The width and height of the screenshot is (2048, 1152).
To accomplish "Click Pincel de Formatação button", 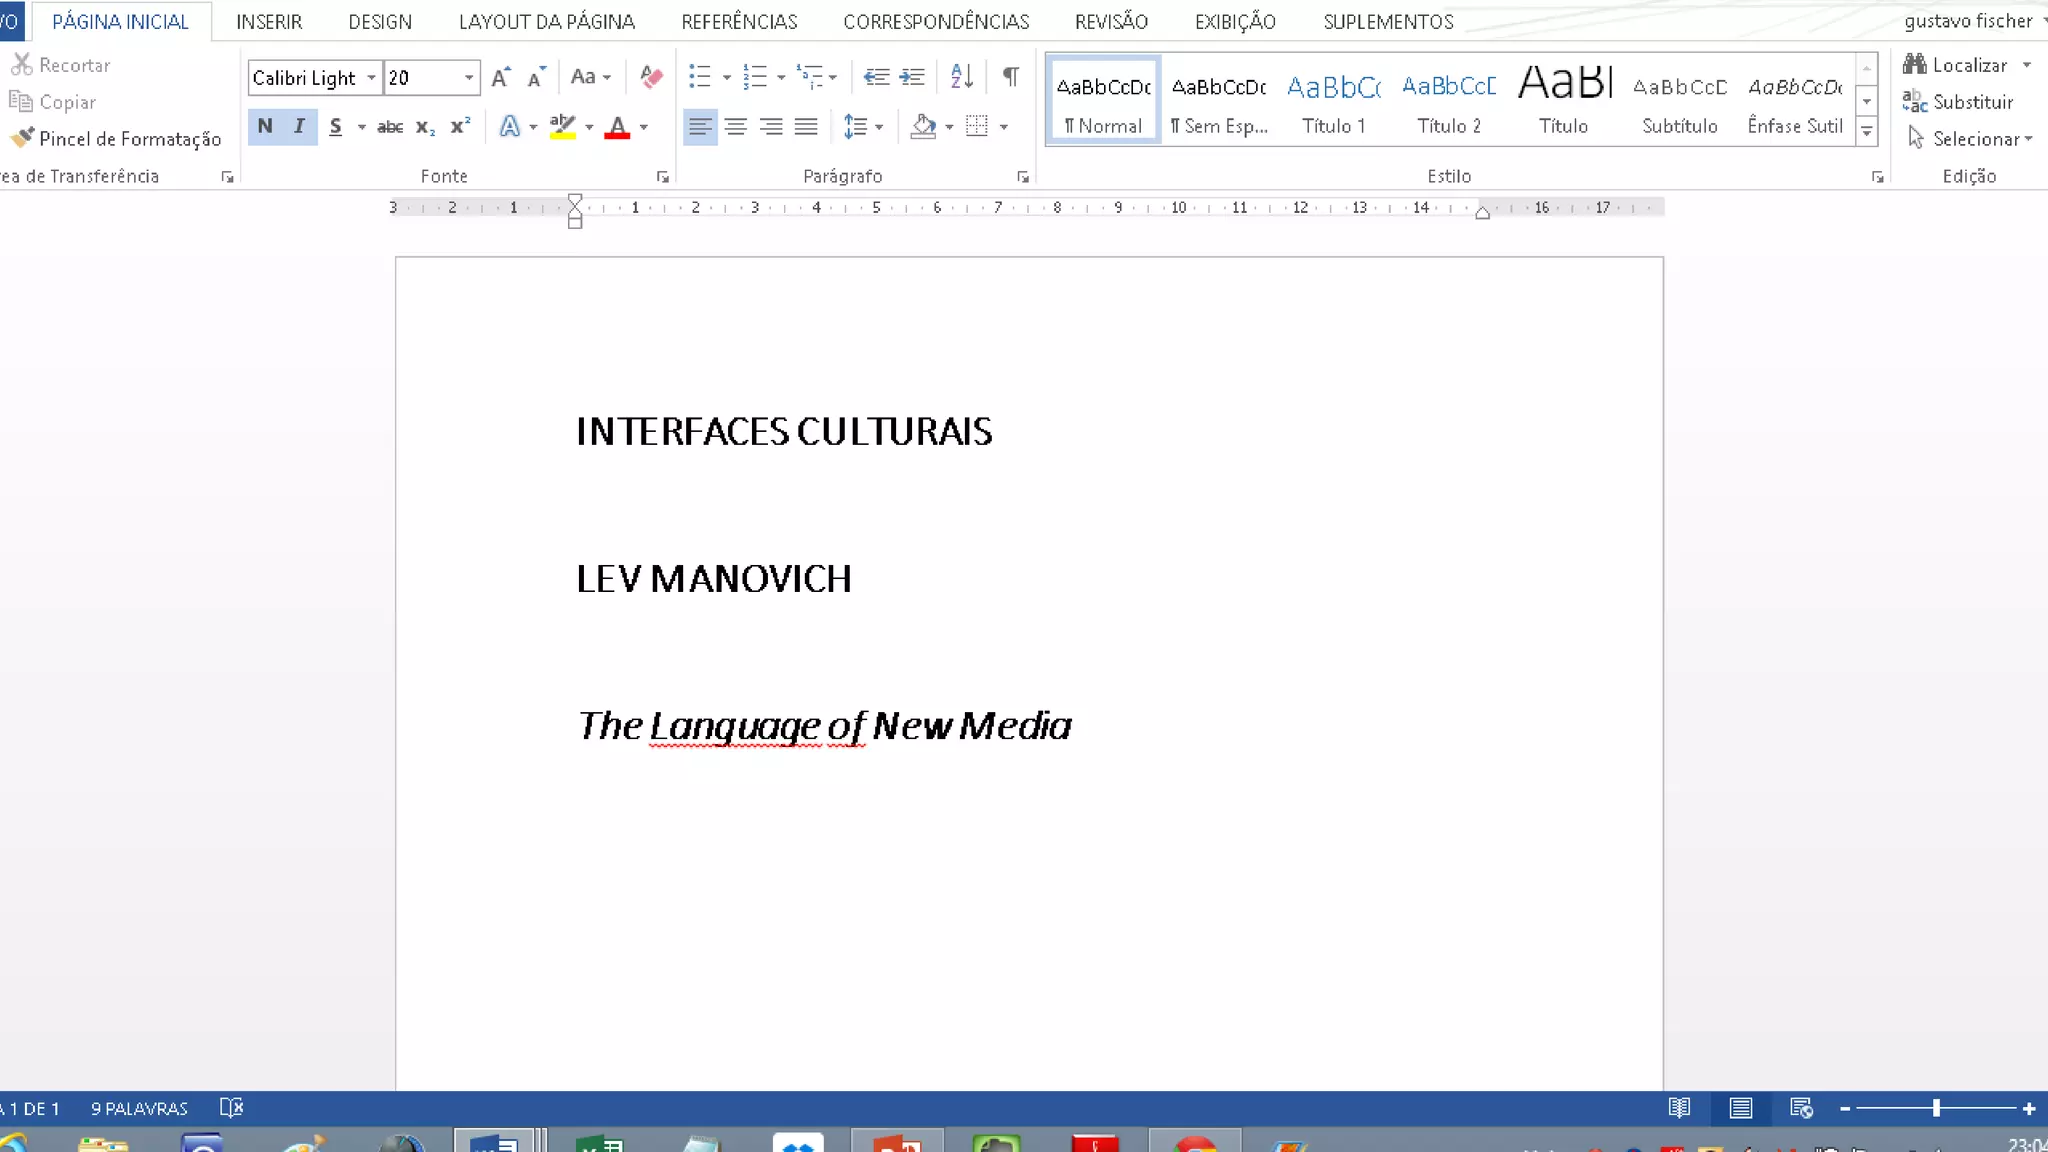I will [x=115, y=139].
